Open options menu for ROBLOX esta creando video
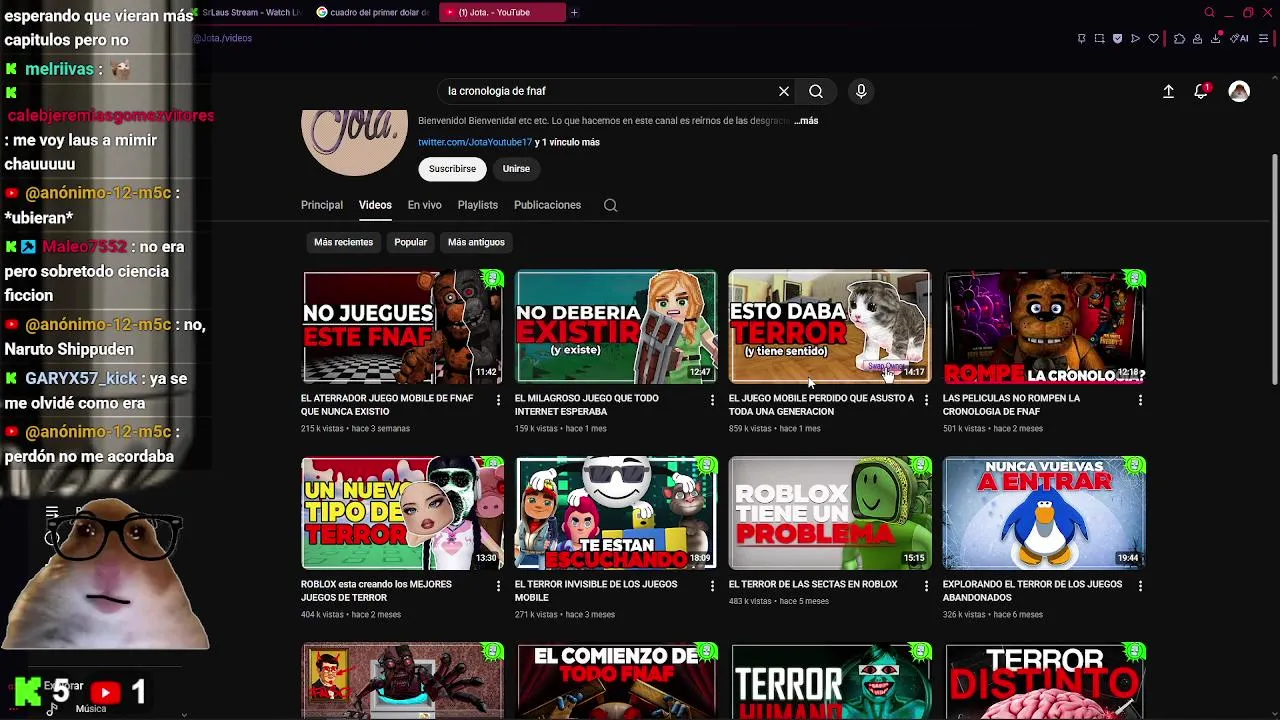This screenshot has width=1280, height=720. 498,586
